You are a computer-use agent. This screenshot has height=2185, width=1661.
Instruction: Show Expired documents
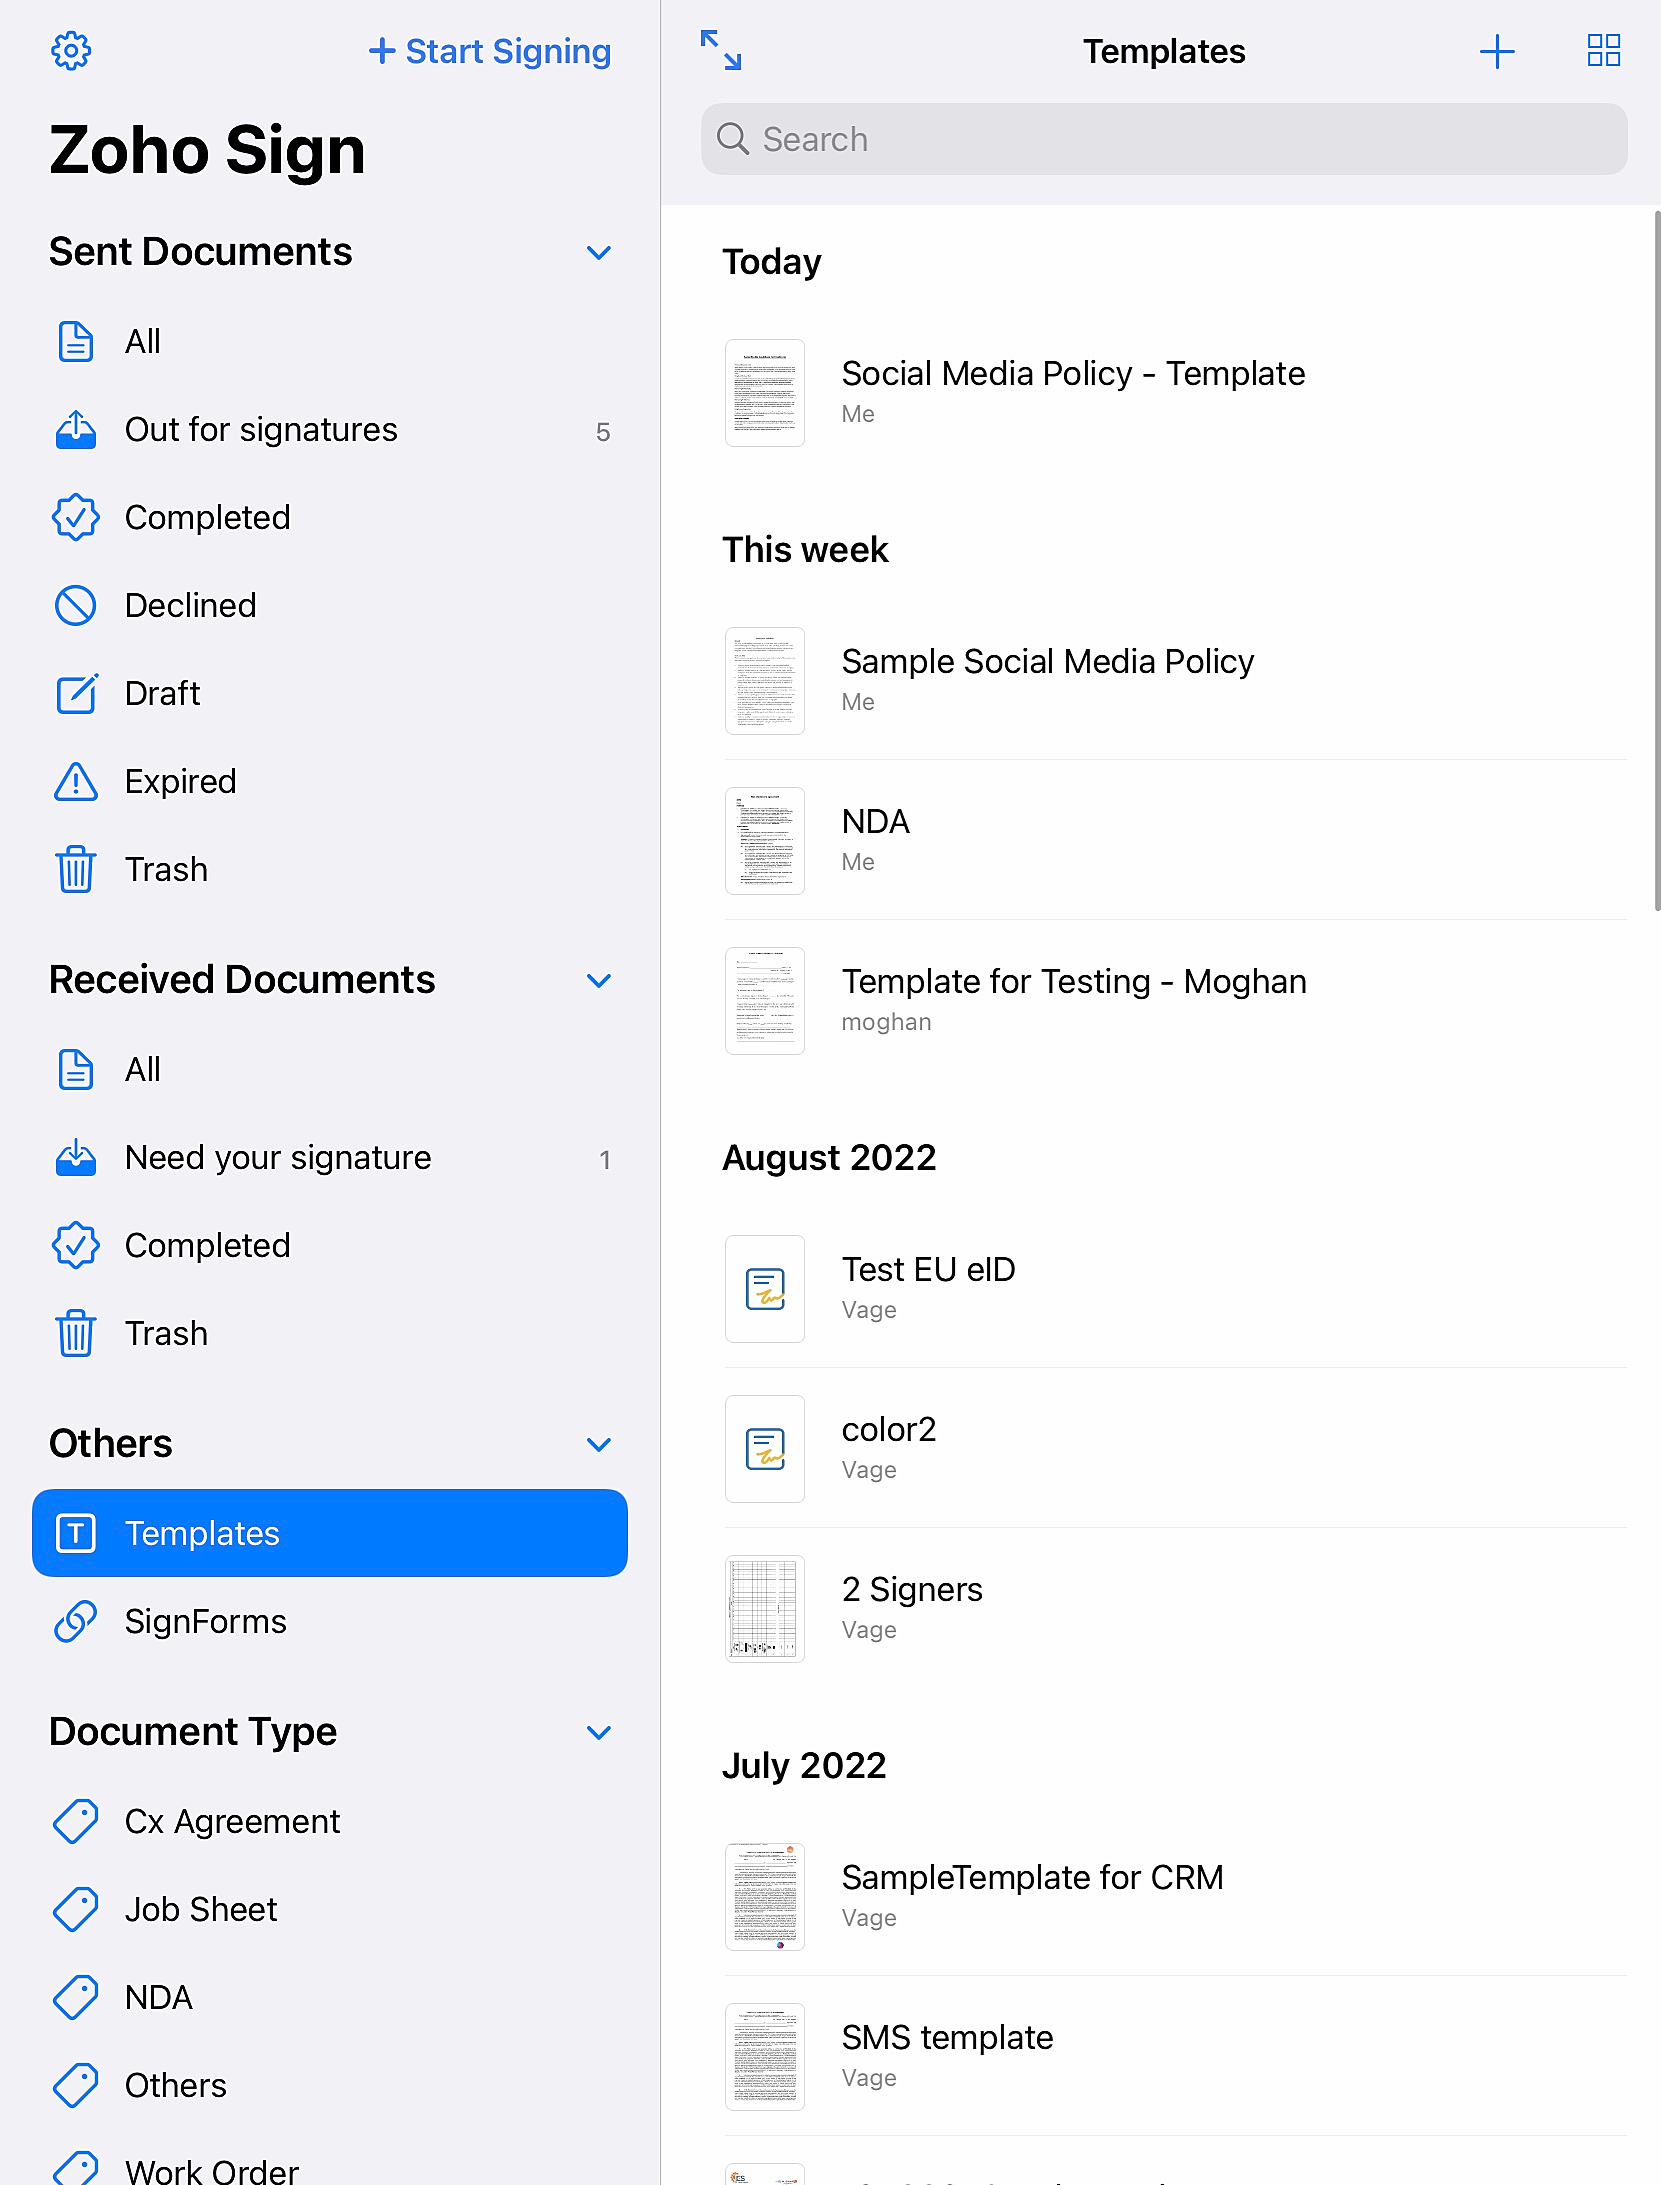[330, 781]
